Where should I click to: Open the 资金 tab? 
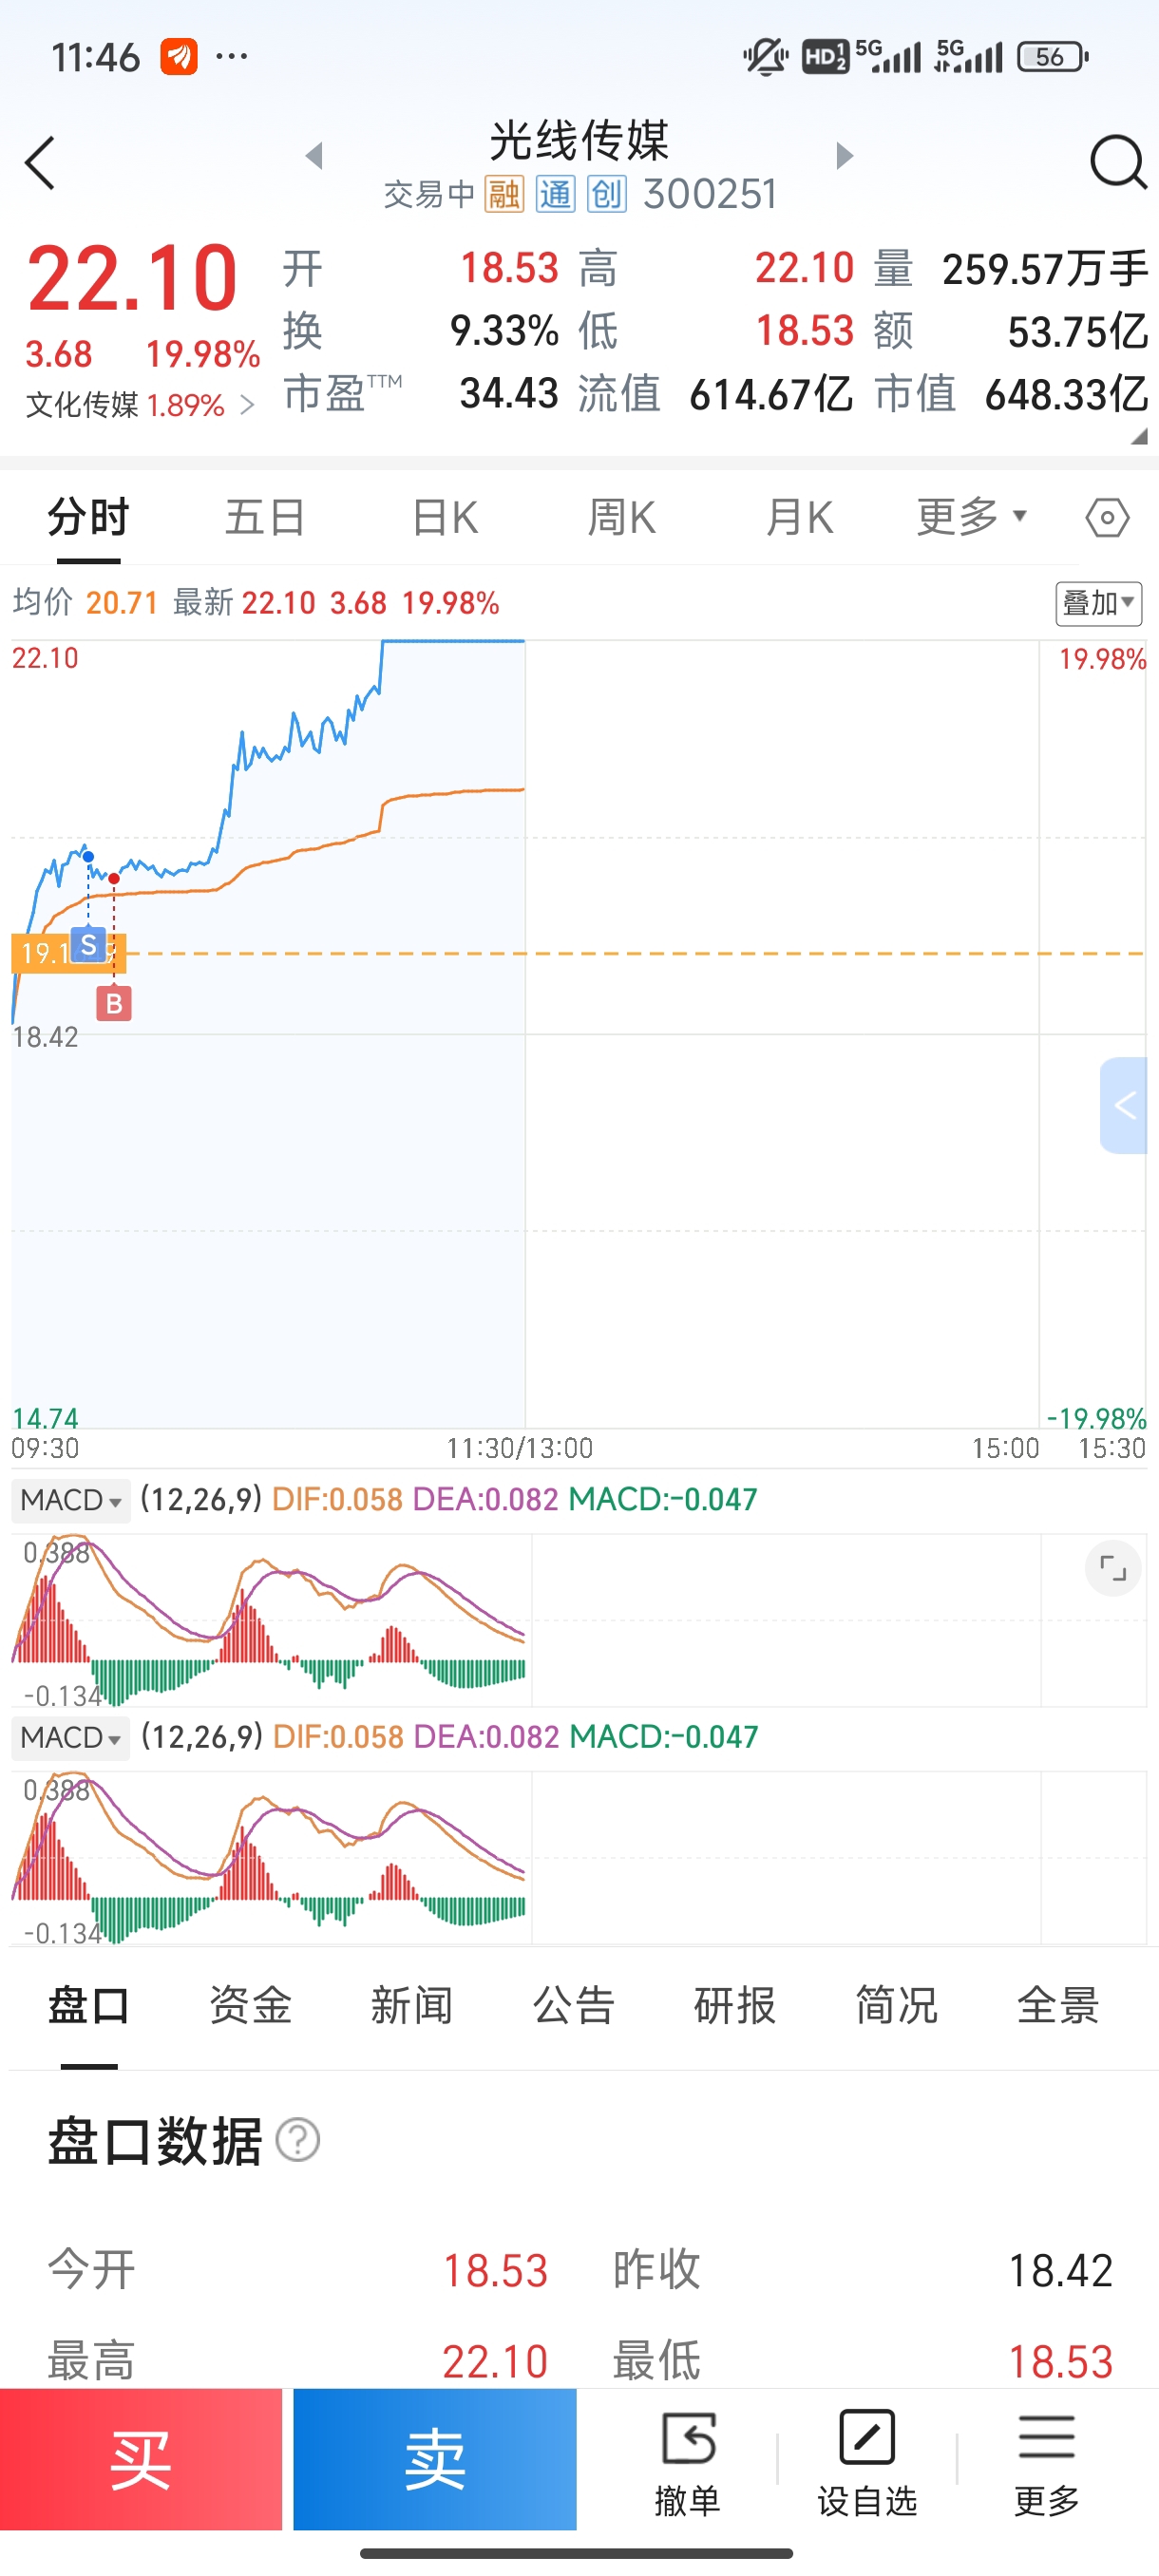[251, 2005]
